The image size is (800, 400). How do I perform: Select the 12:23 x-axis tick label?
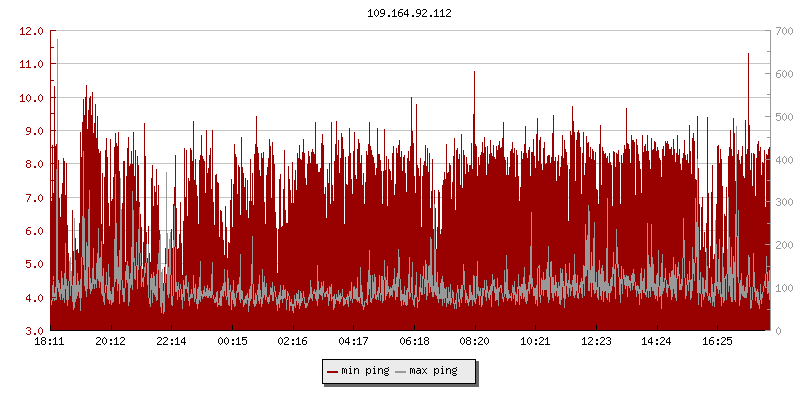point(595,342)
